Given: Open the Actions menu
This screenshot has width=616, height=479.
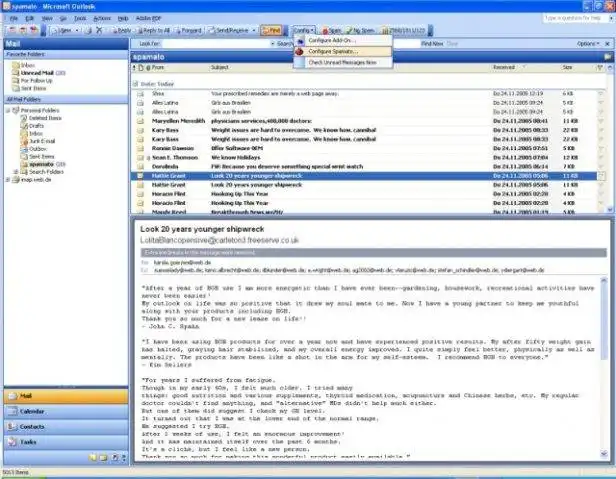Looking at the screenshot, I should coord(102,18).
